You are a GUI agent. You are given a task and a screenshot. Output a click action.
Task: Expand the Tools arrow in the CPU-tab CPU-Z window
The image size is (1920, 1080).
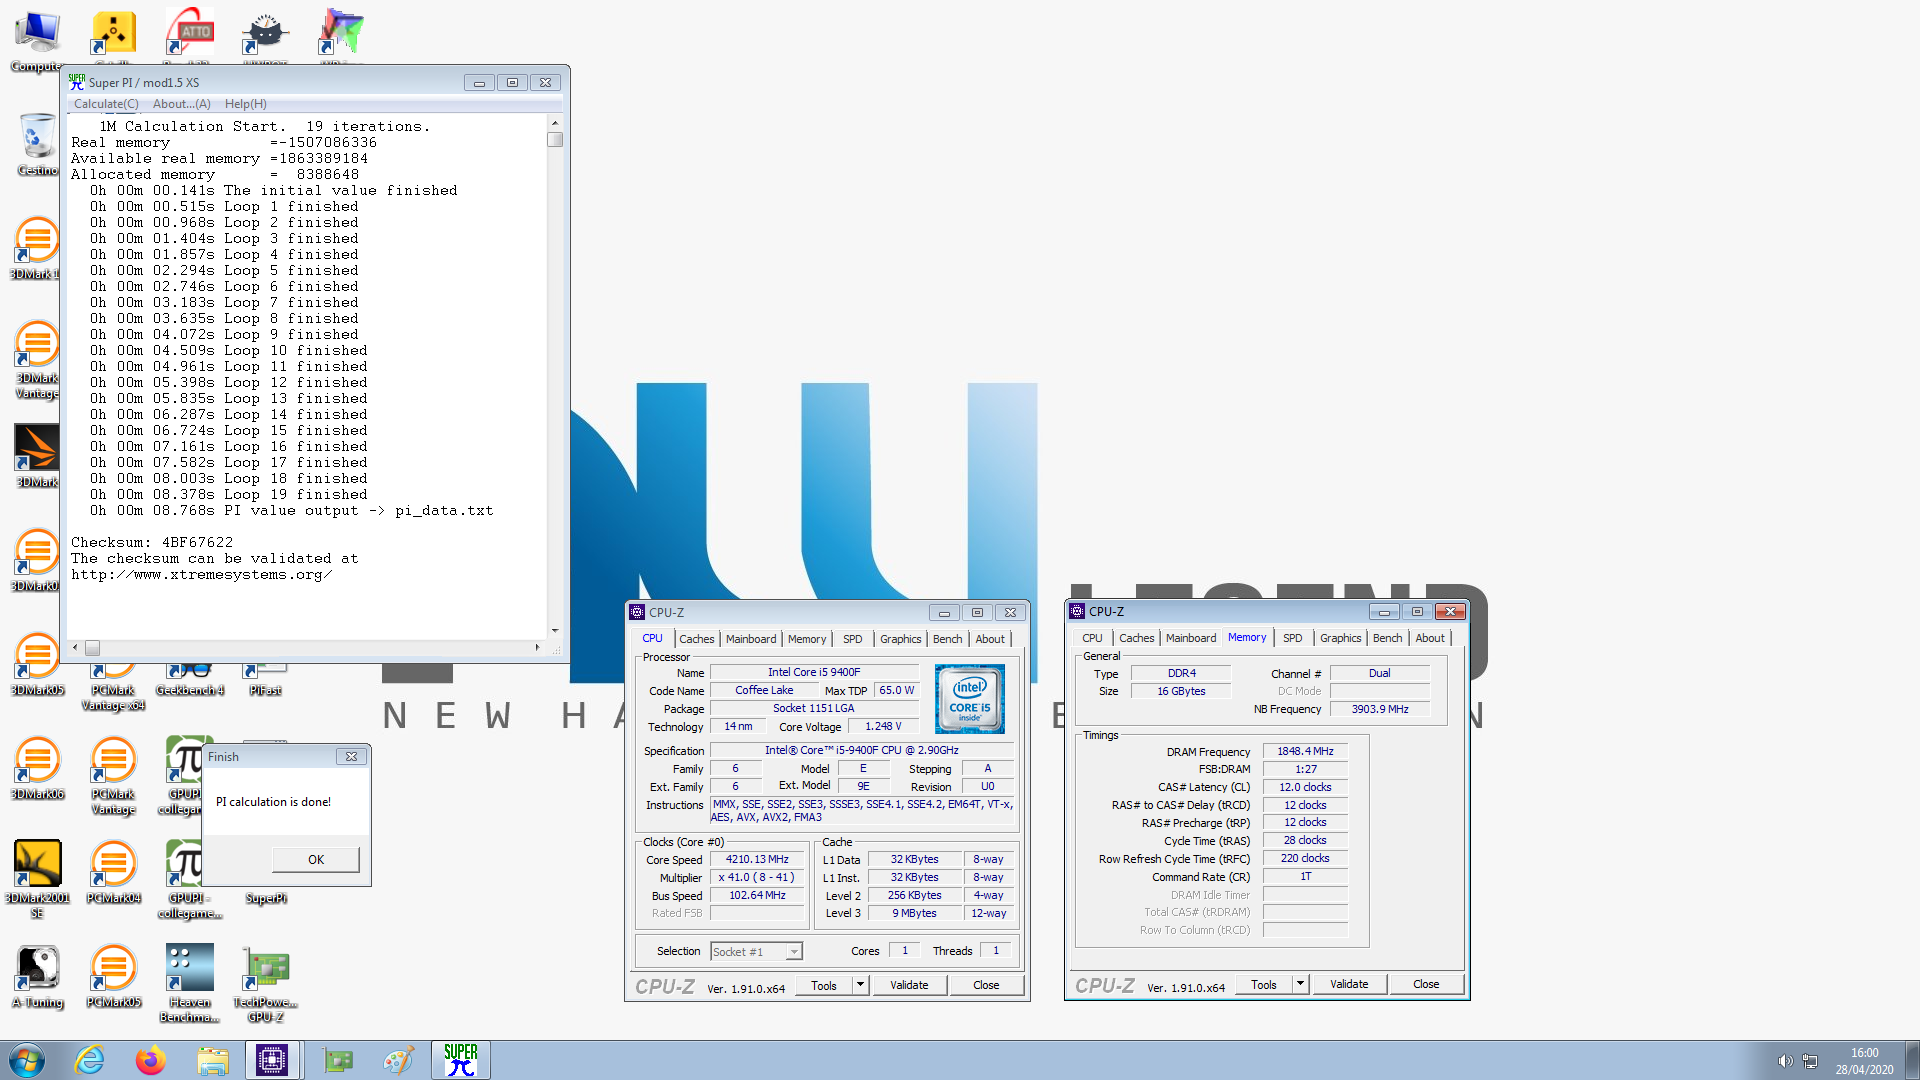(860, 985)
